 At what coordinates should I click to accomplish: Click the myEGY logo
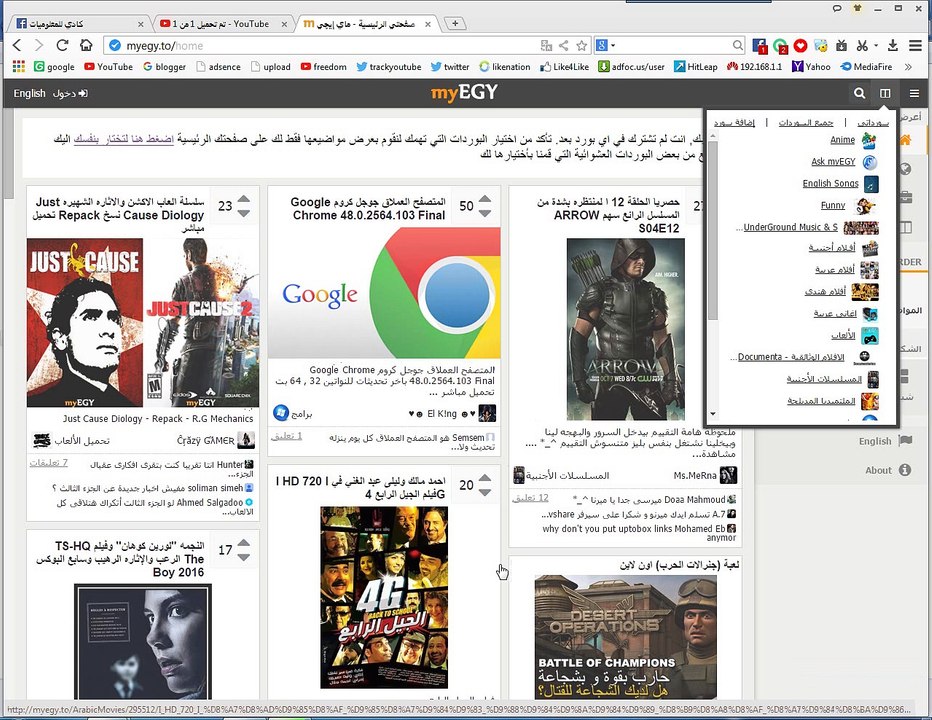point(464,93)
